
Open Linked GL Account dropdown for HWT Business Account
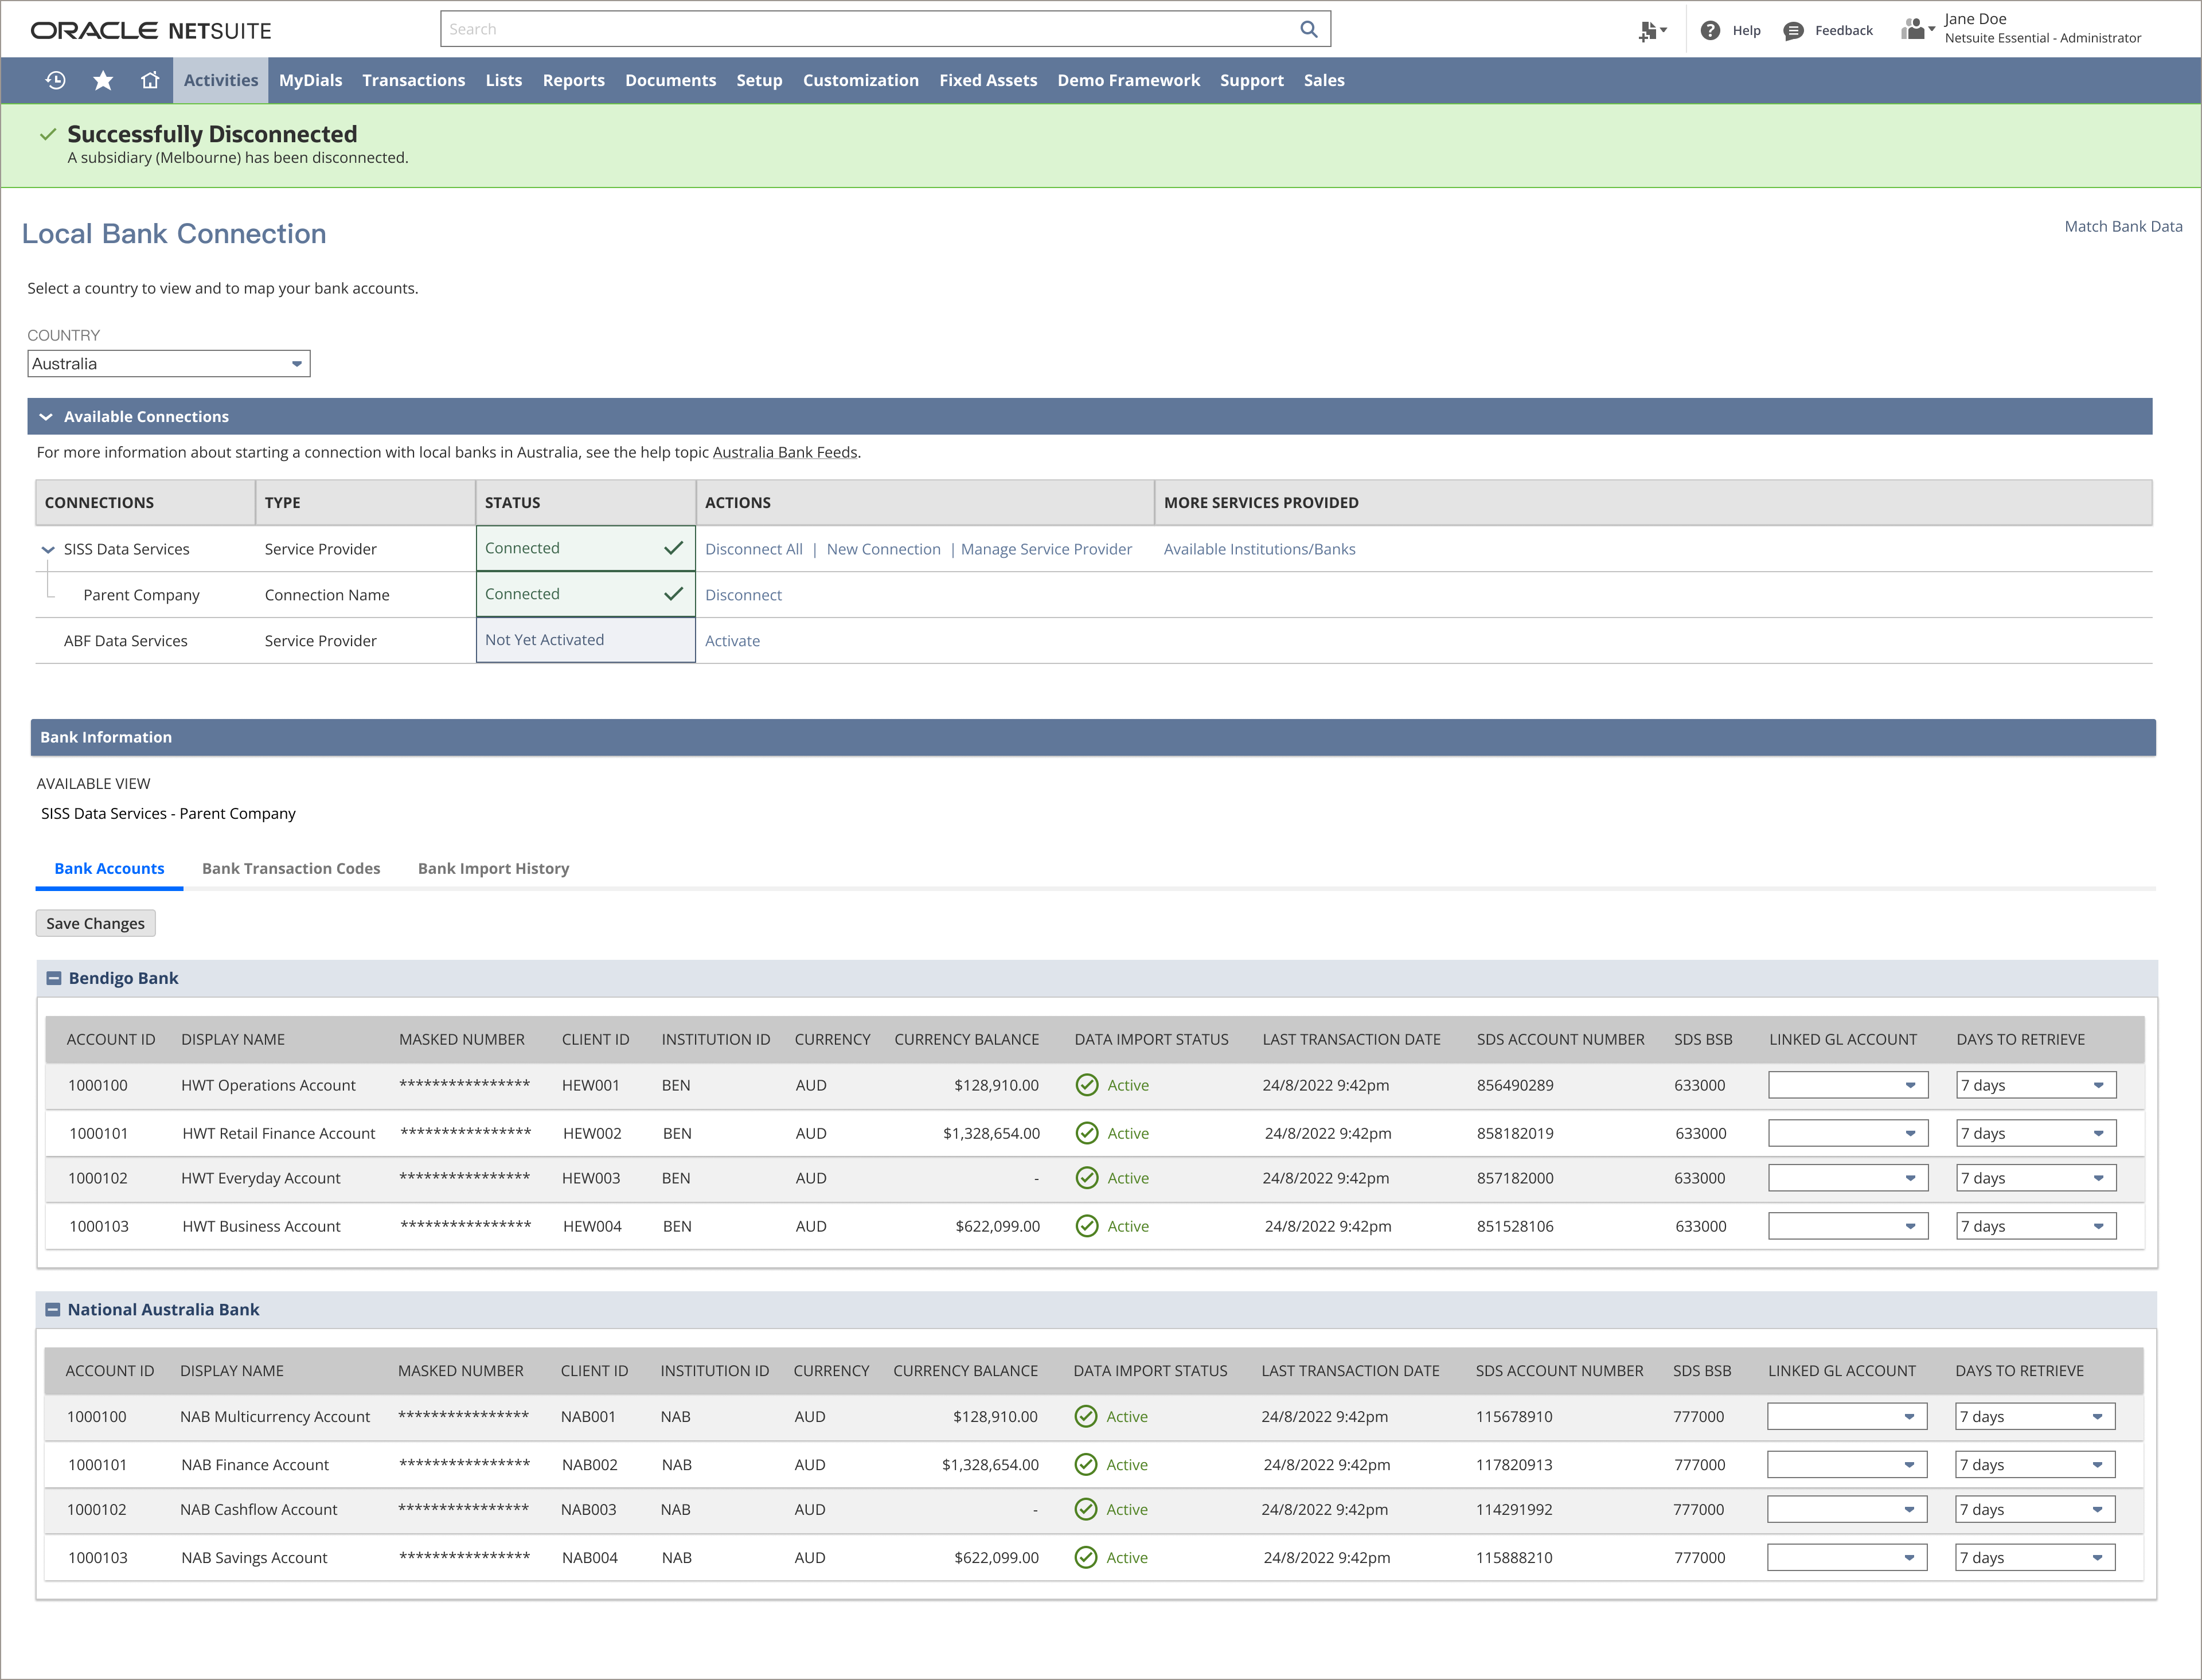click(x=1848, y=1226)
